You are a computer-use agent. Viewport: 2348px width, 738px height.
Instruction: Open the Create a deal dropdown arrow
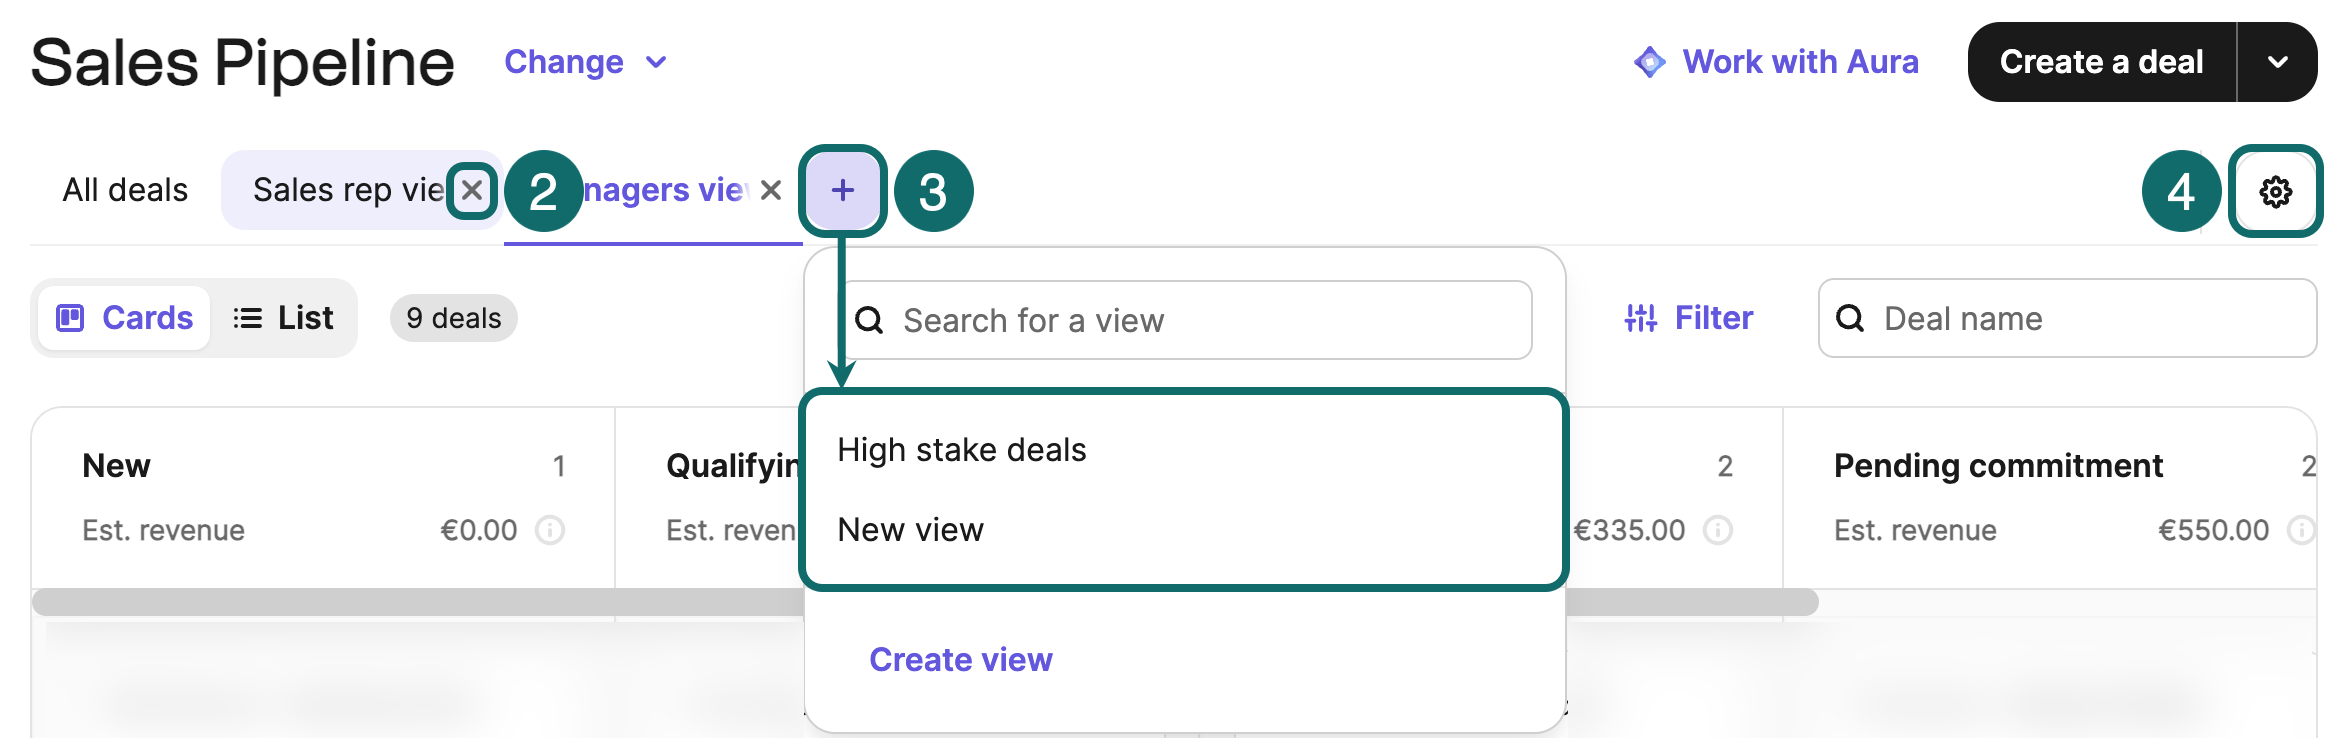click(x=2279, y=61)
